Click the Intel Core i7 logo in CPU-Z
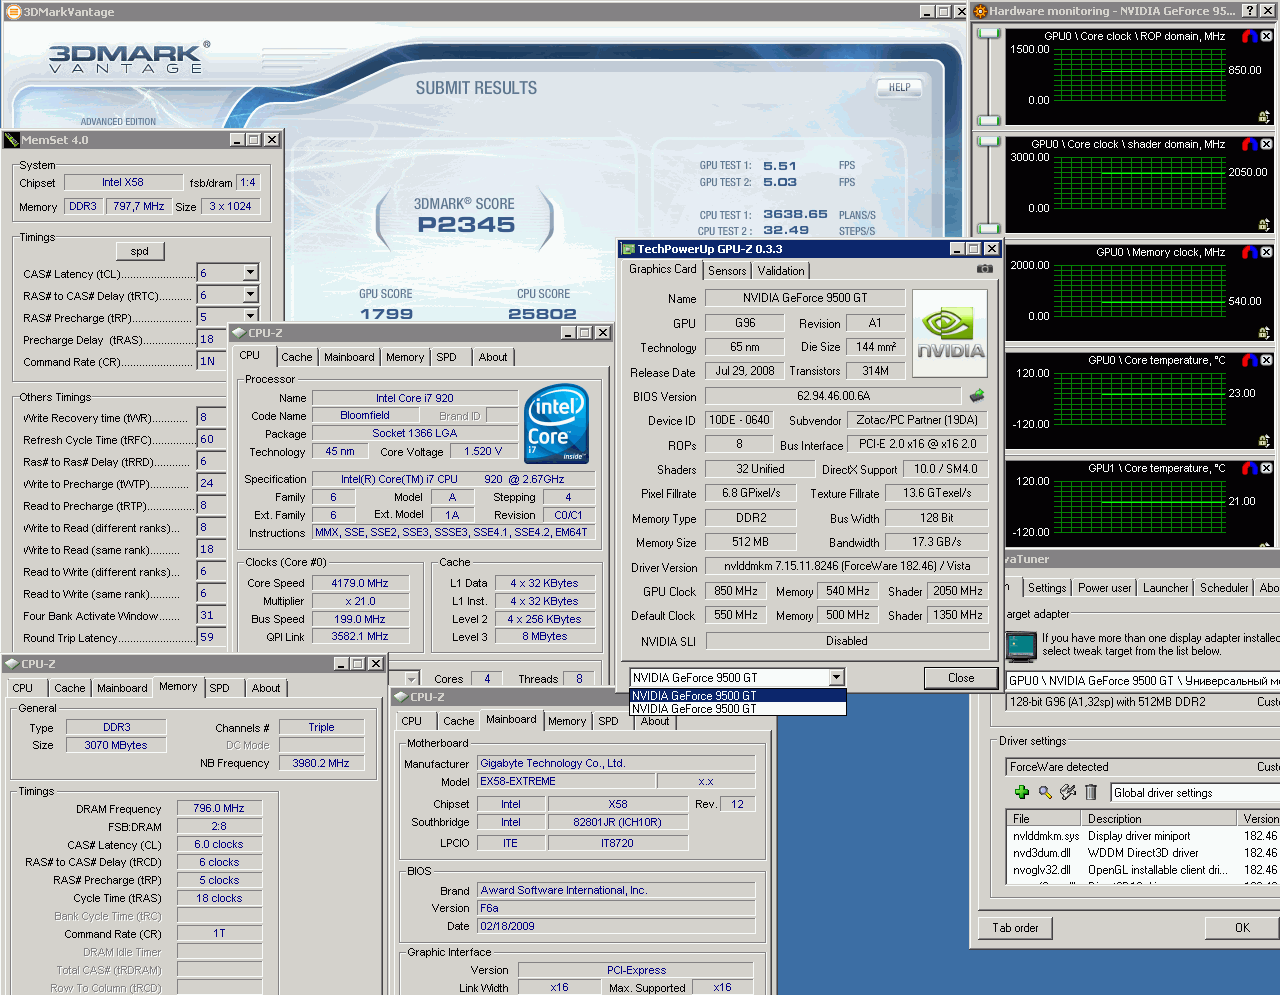Viewport: 1280px width, 995px height. tap(556, 423)
